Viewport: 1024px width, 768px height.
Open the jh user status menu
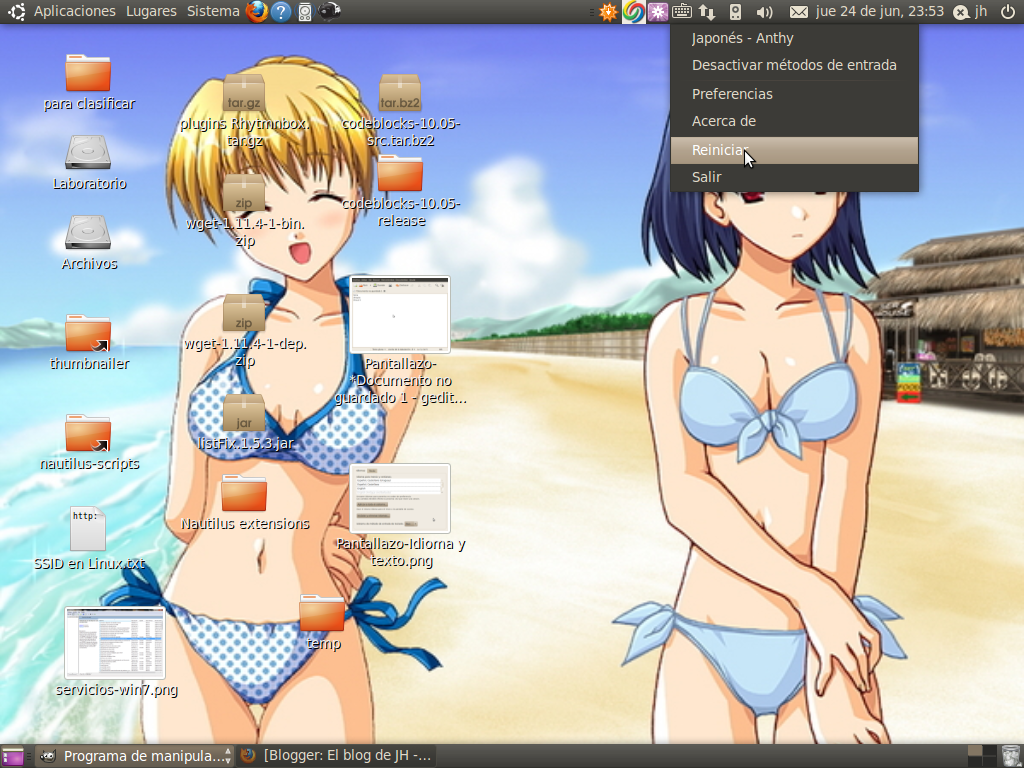tap(970, 11)
